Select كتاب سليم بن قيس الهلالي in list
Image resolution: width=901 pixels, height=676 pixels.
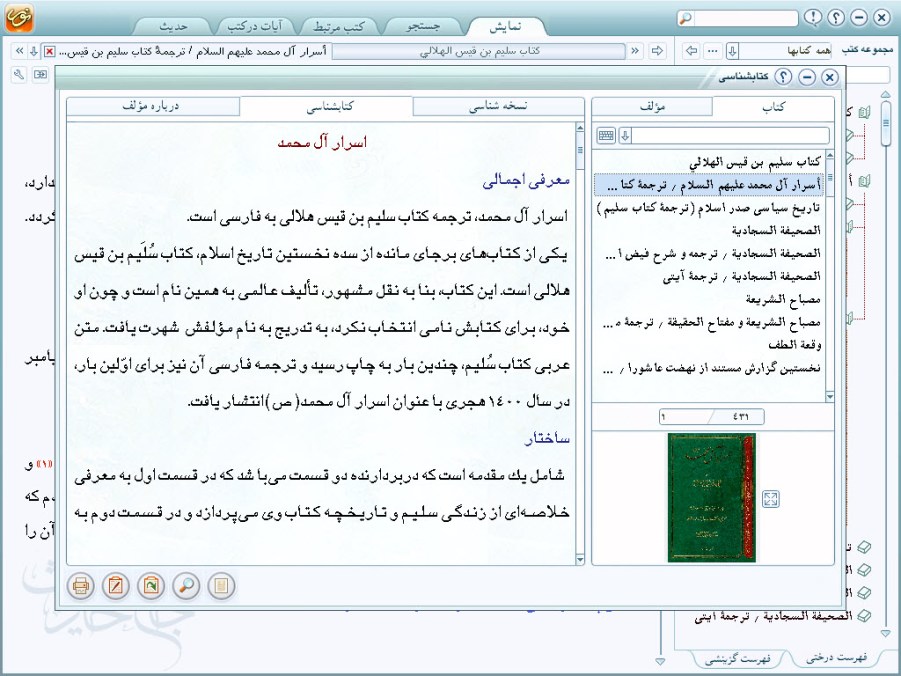pos(709,162)
